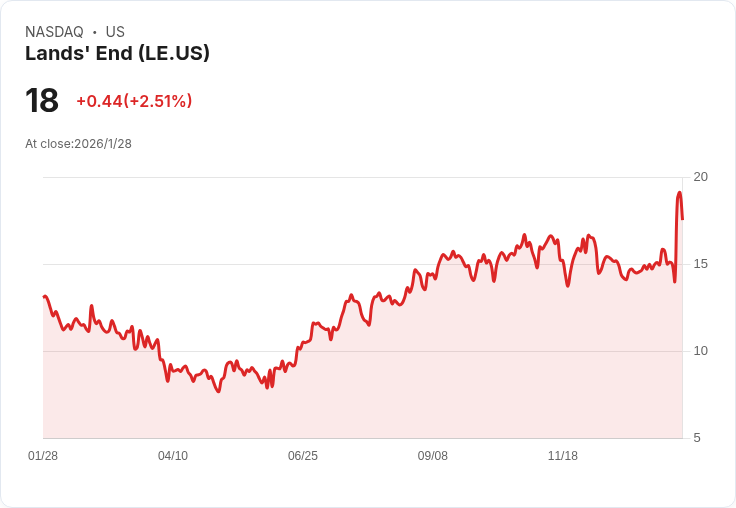Open the Lands' End (LE.US) title

(x=117, y=54)
